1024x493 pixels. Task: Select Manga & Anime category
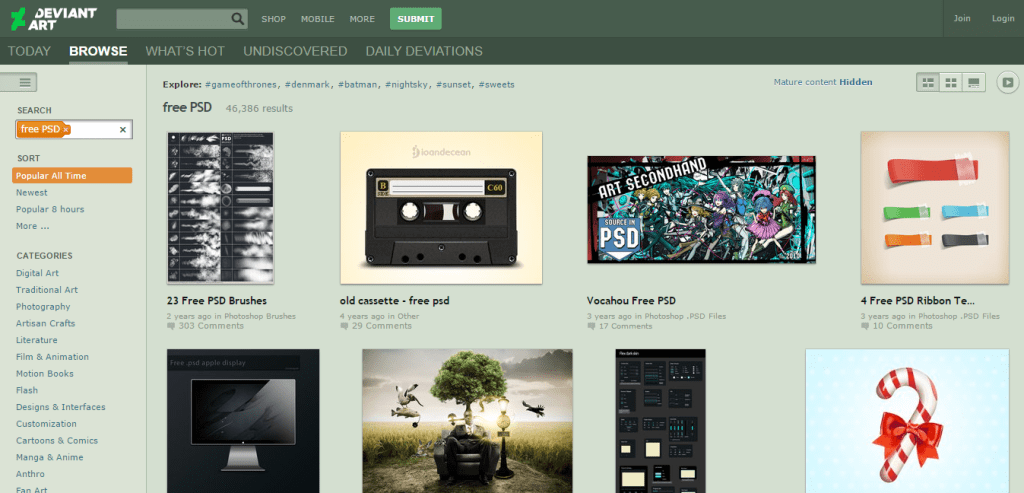click(x=50, y=458)
